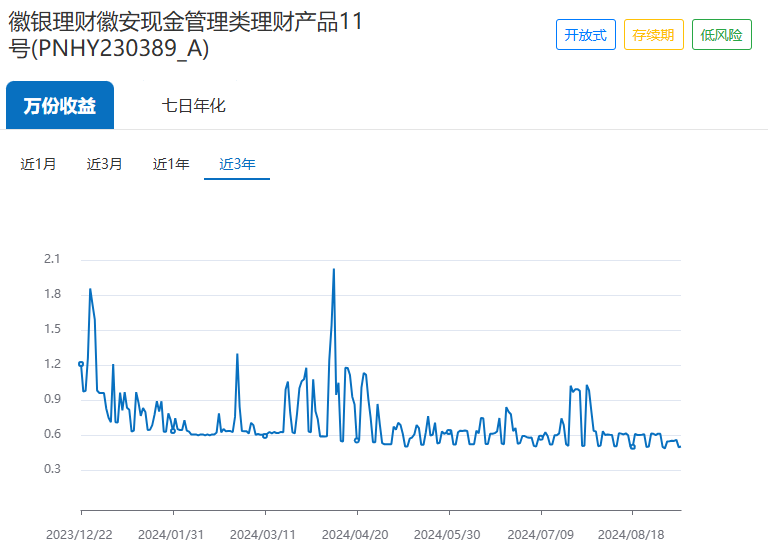This screenshot has width=768, height=557.
Task: Click the 2024/04/20 x-axis label
Action: [355, 534]
